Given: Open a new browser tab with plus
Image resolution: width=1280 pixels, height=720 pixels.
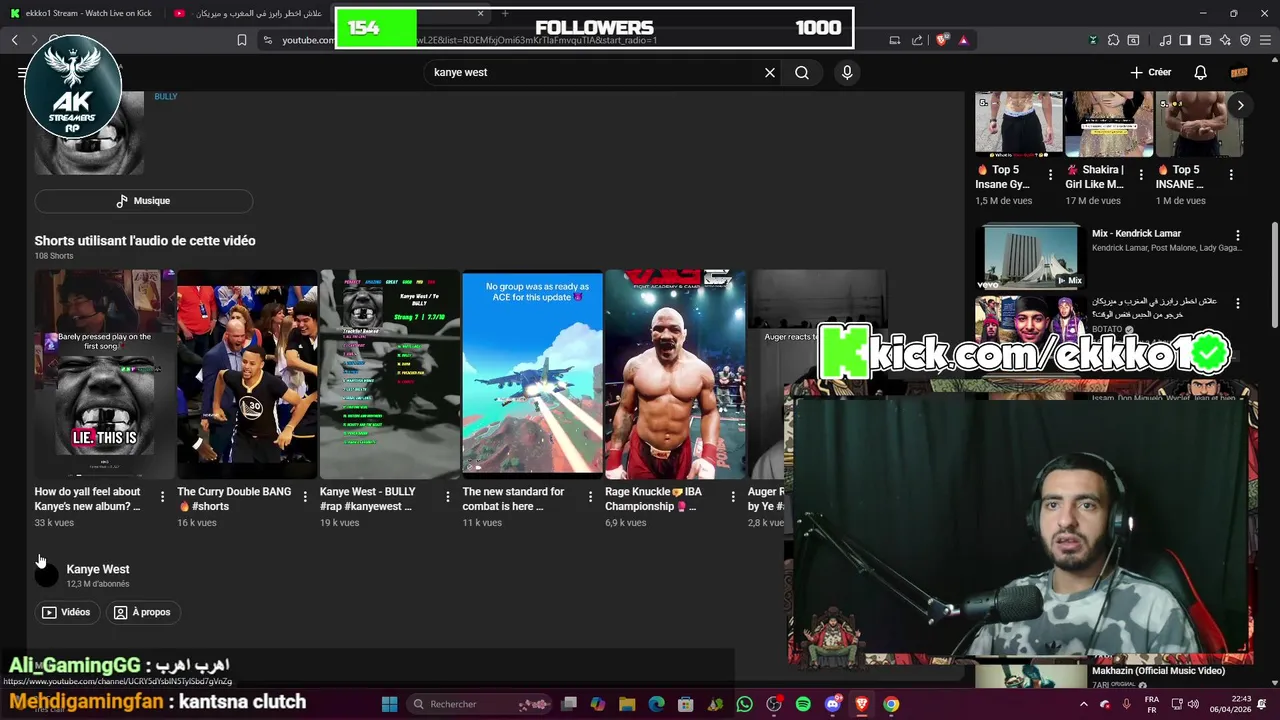Looking at the screenshot, I should [x=505, y=13].
